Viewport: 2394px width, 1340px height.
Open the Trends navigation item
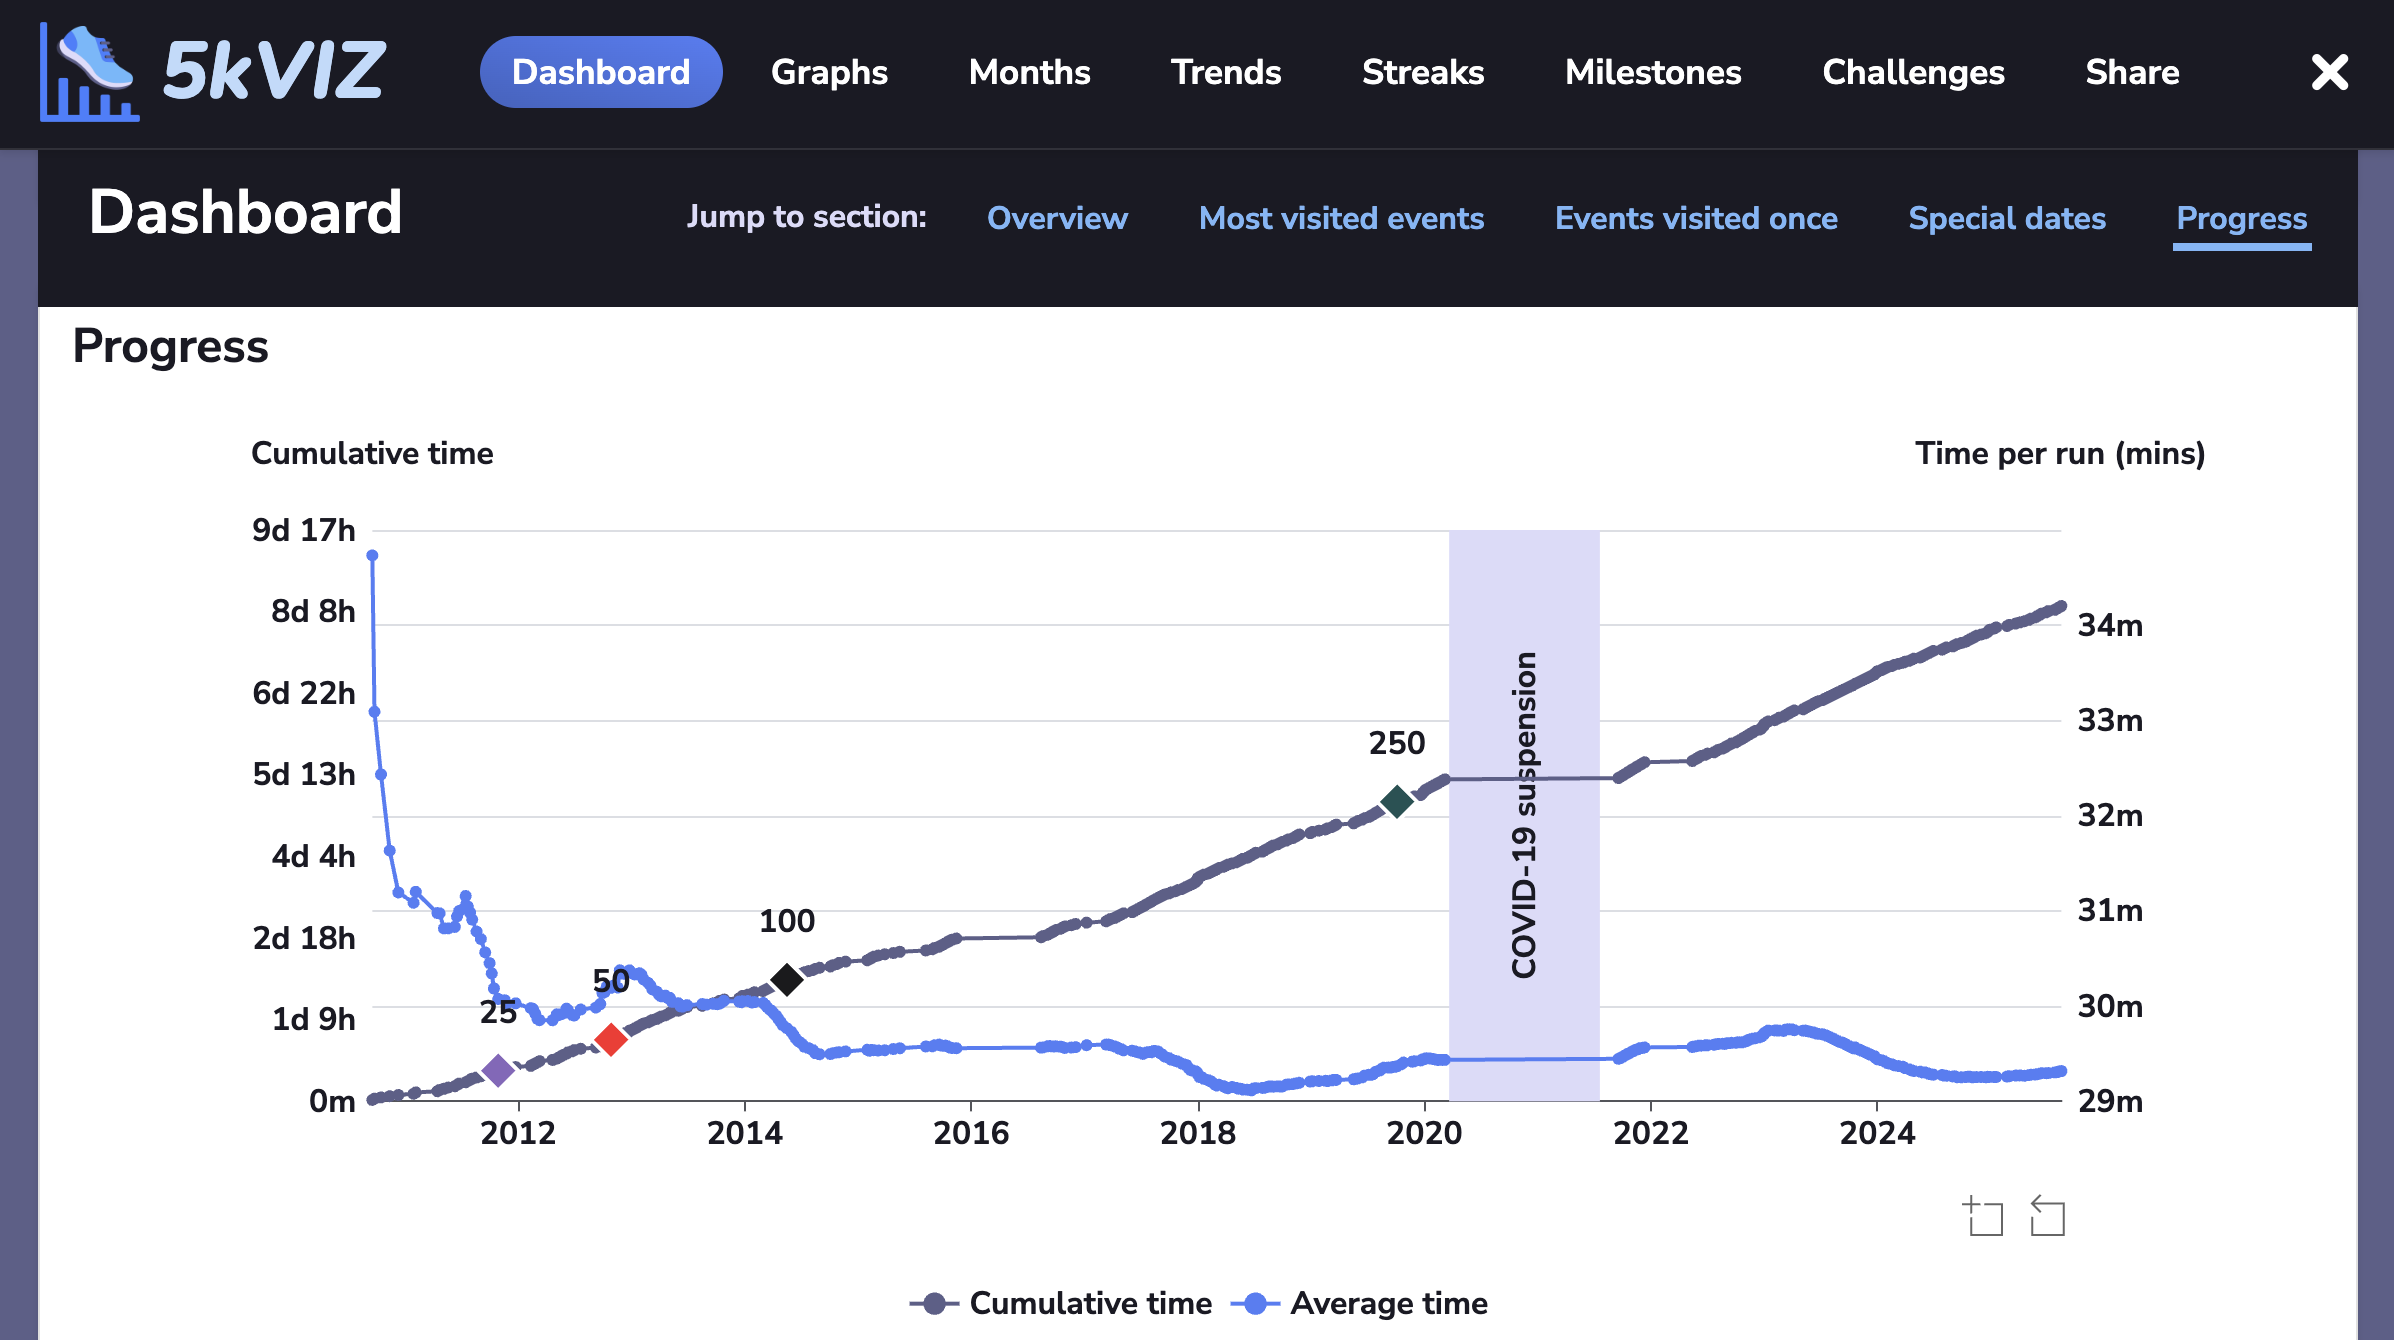1225,72
